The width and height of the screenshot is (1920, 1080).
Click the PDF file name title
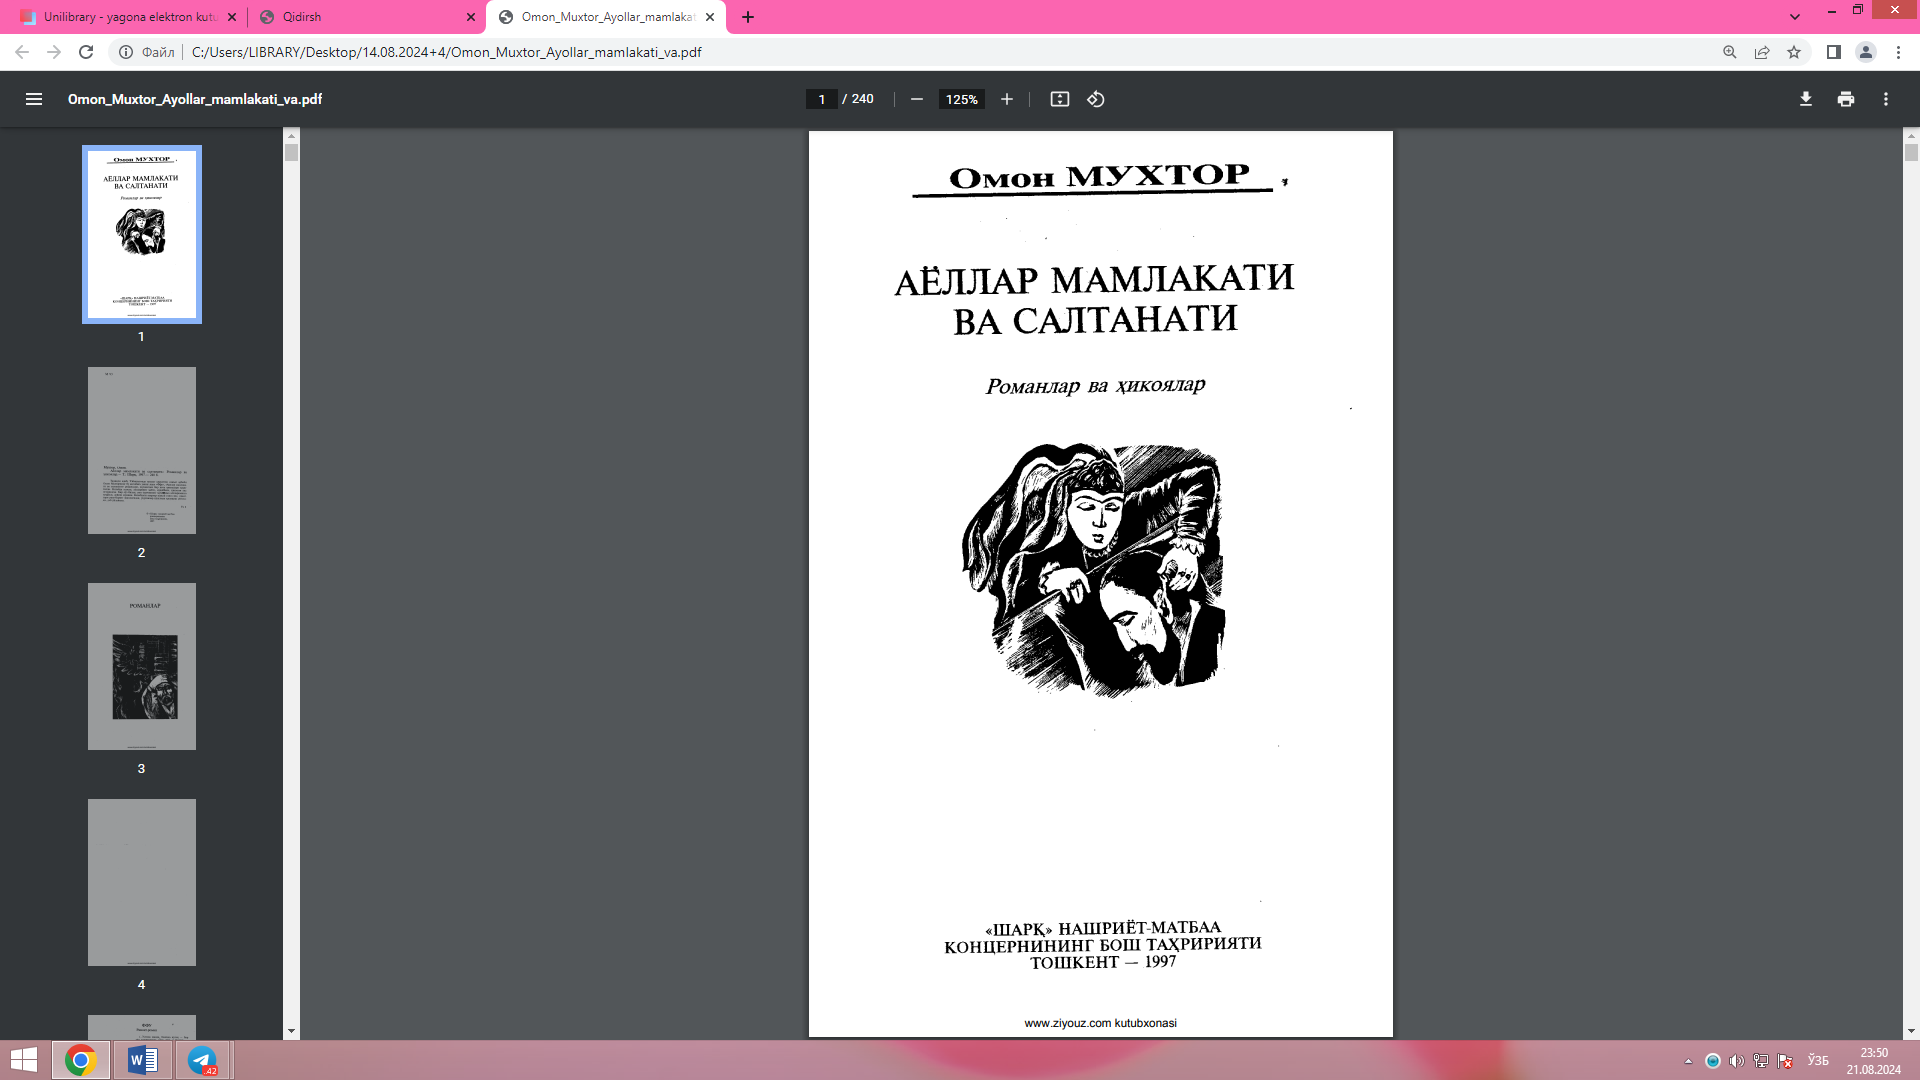coord(195,99)
